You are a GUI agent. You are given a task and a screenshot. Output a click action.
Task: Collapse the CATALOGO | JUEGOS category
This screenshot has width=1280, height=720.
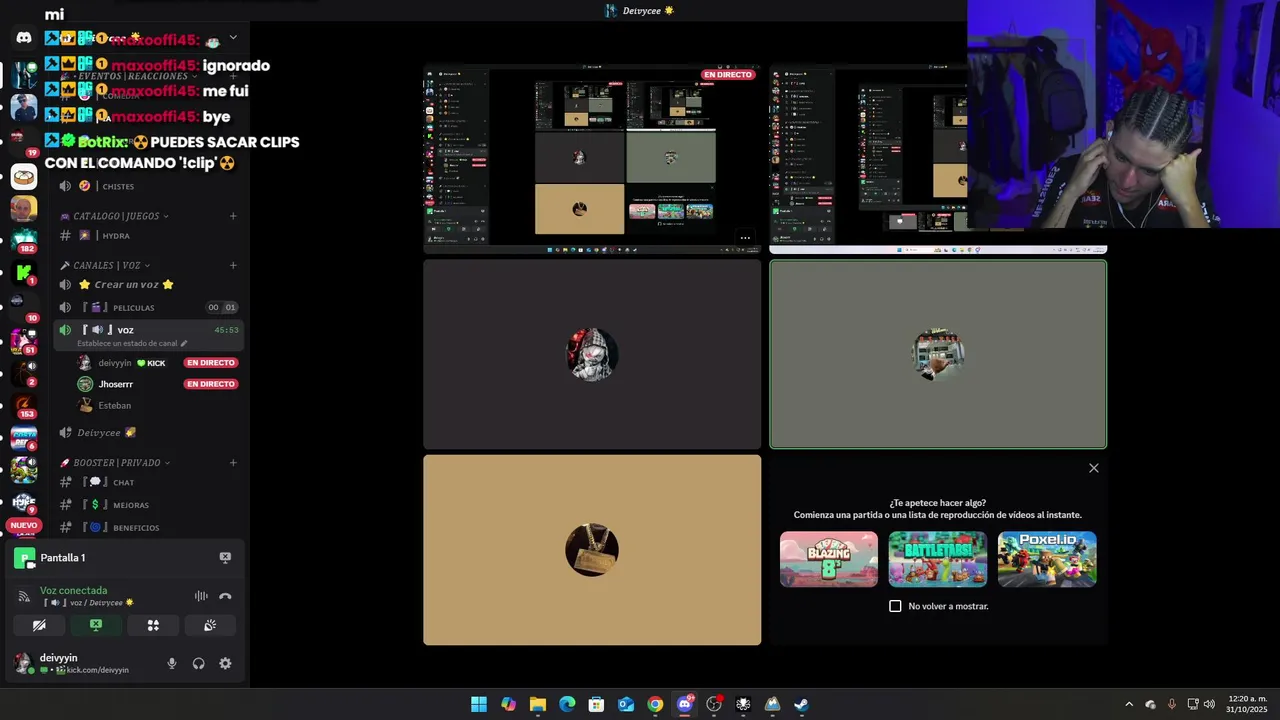click(115, 216)
